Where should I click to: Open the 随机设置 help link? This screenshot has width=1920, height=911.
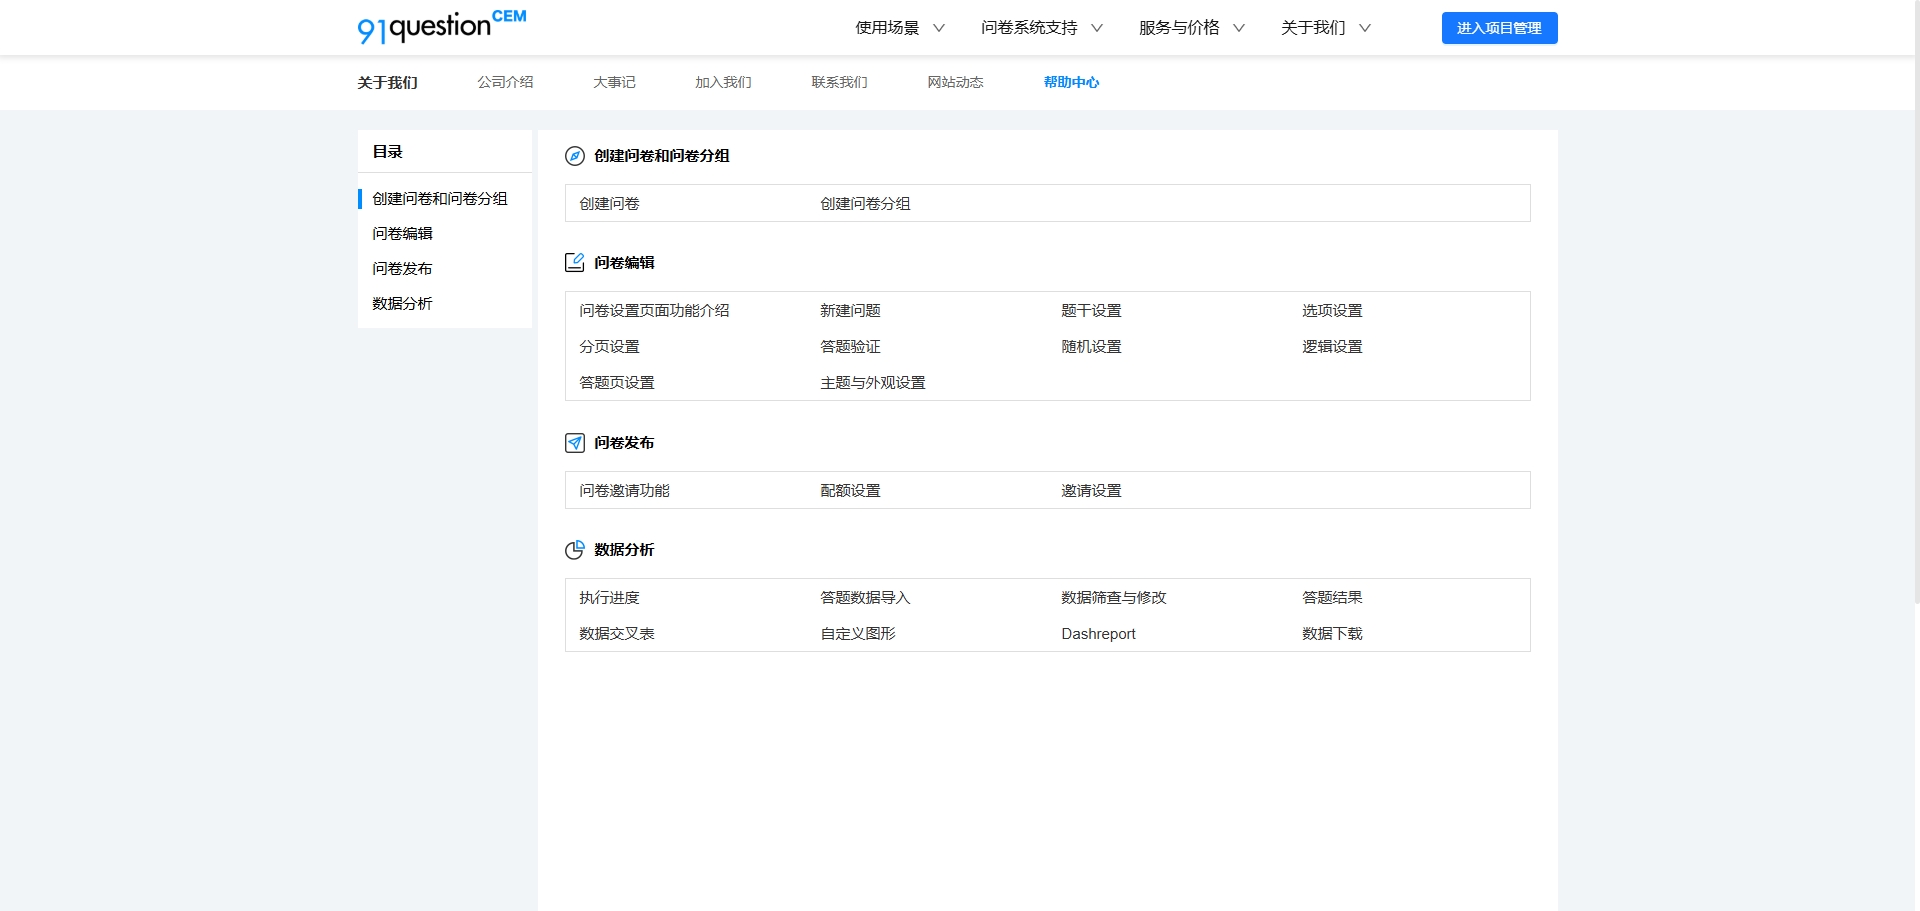click(x=1091, y=347)
